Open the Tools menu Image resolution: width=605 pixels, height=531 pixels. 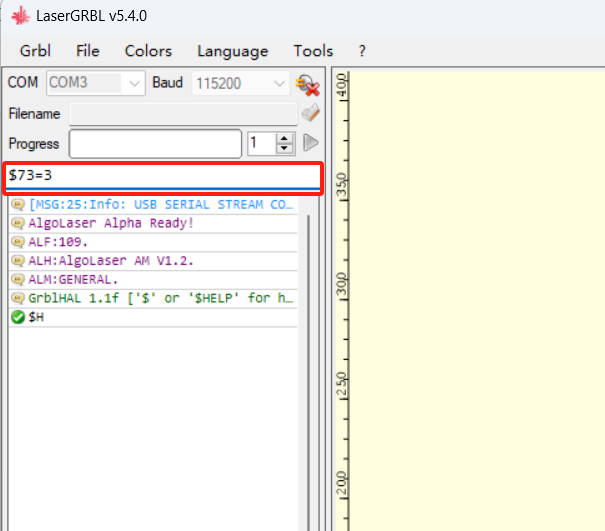[x=313, y=51]
